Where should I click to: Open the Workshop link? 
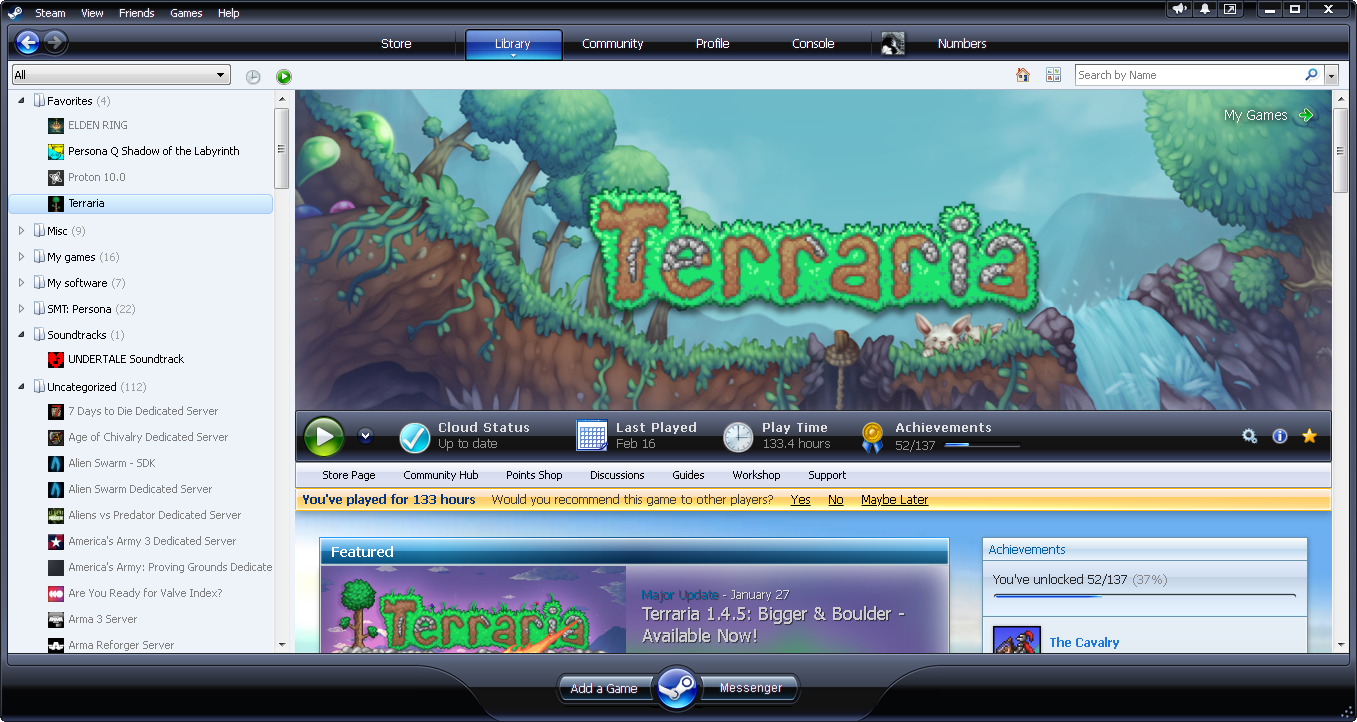(x=756, y=475)
